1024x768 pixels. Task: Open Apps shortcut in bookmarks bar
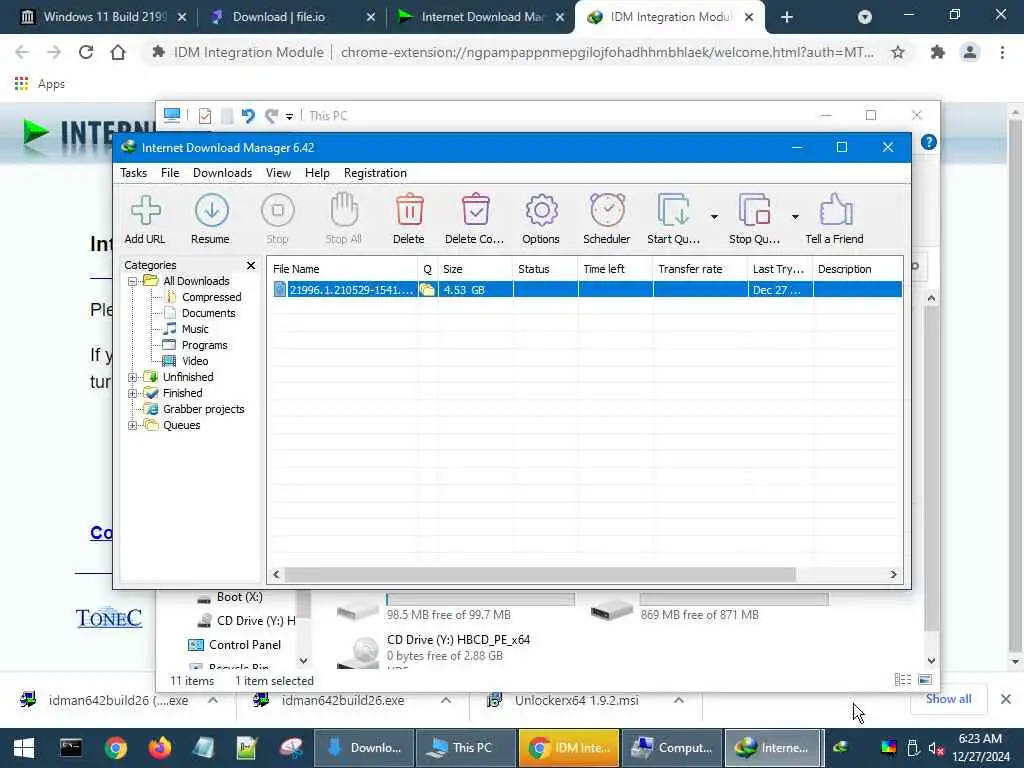[40, 84]
